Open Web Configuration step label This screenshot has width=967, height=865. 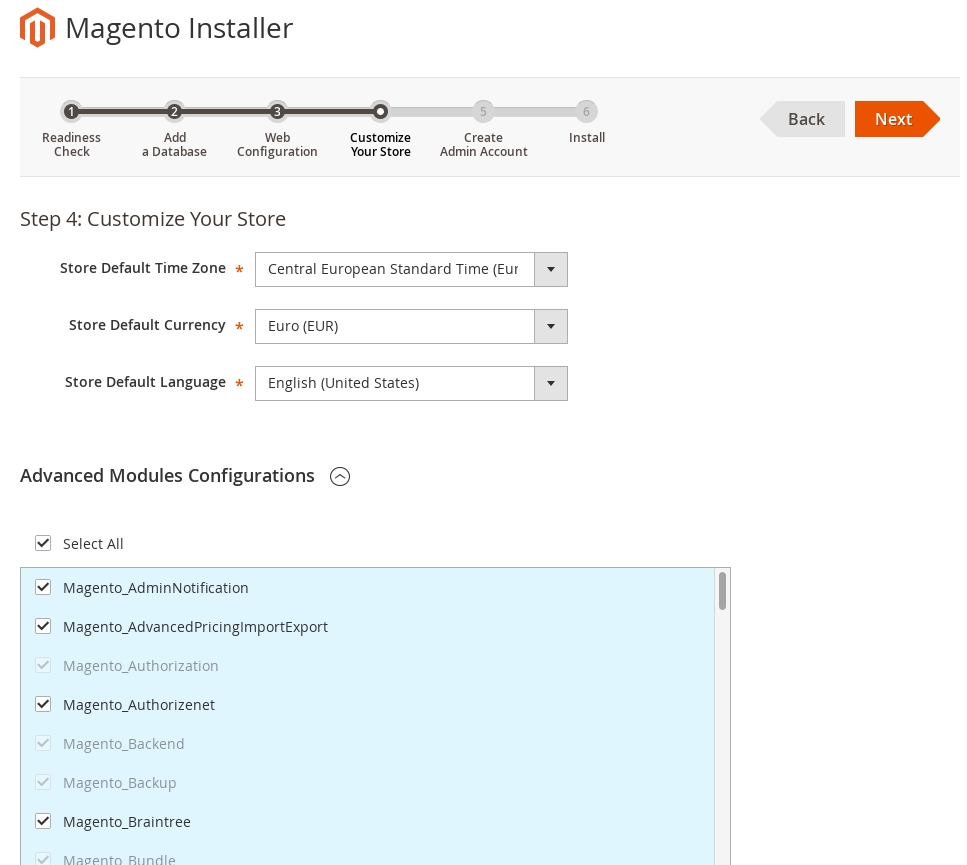(x=278, y=145)
